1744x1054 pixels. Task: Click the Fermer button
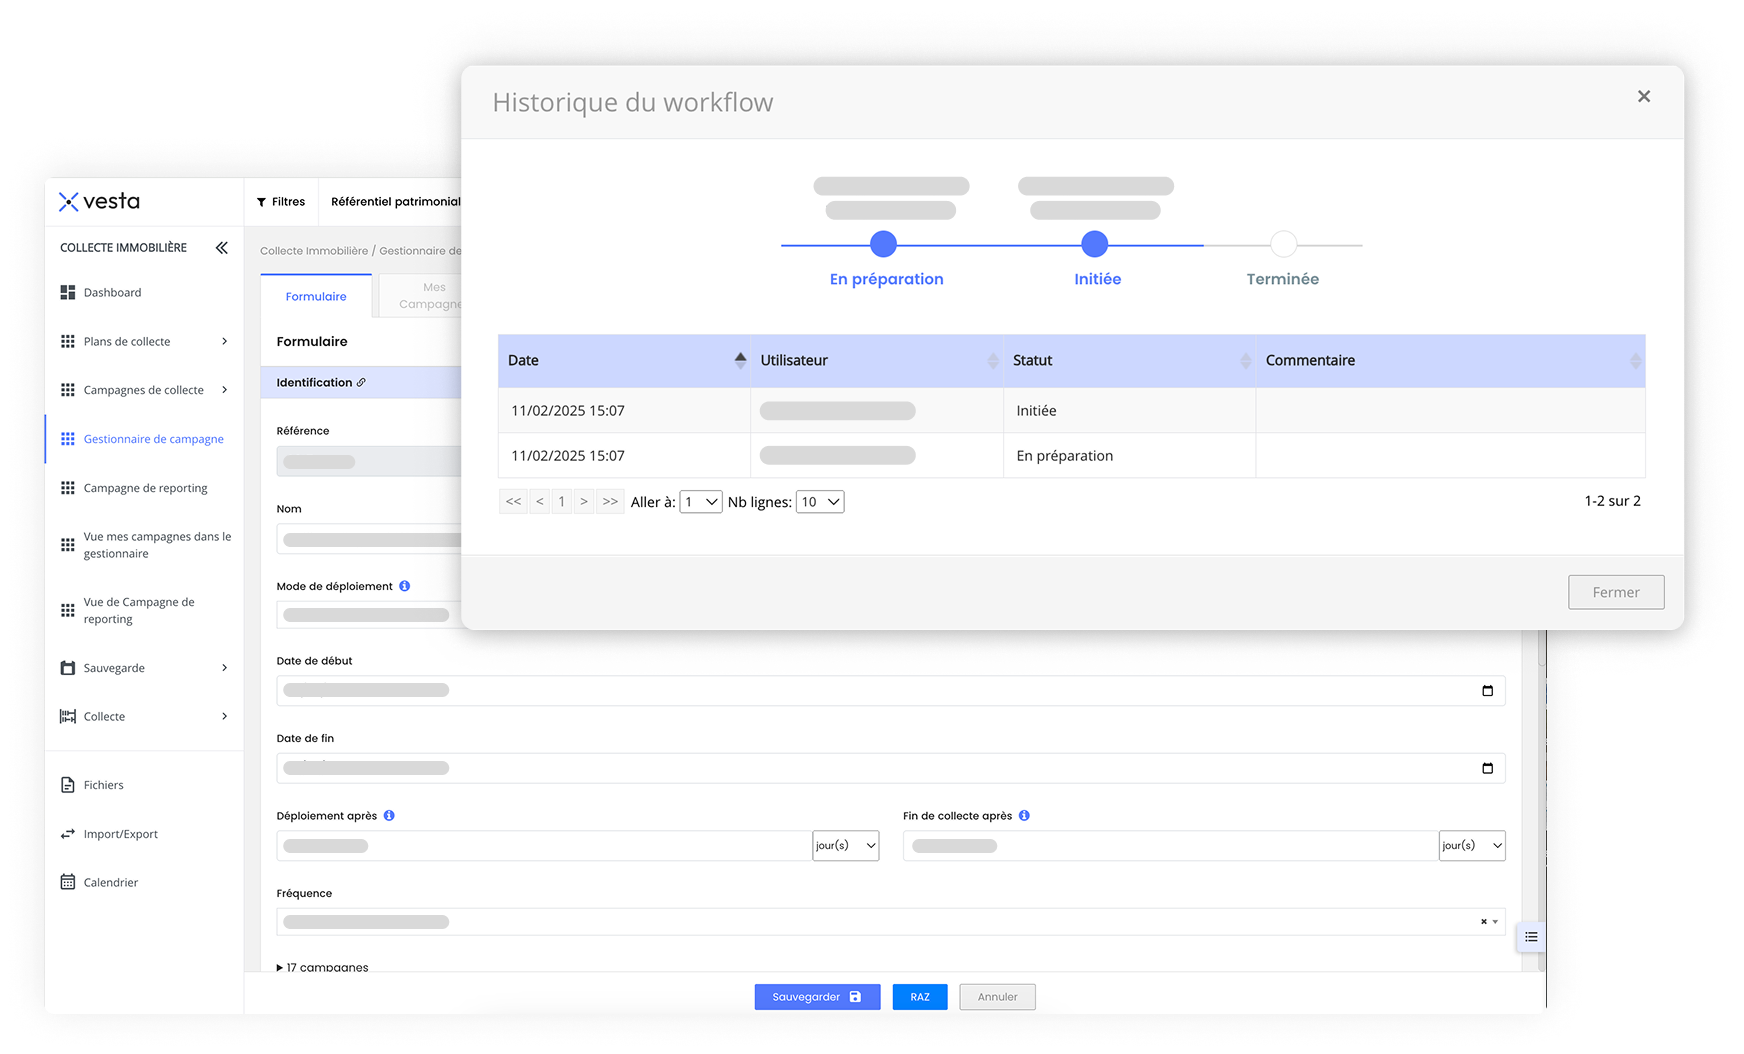click(x=1615, y=592)
